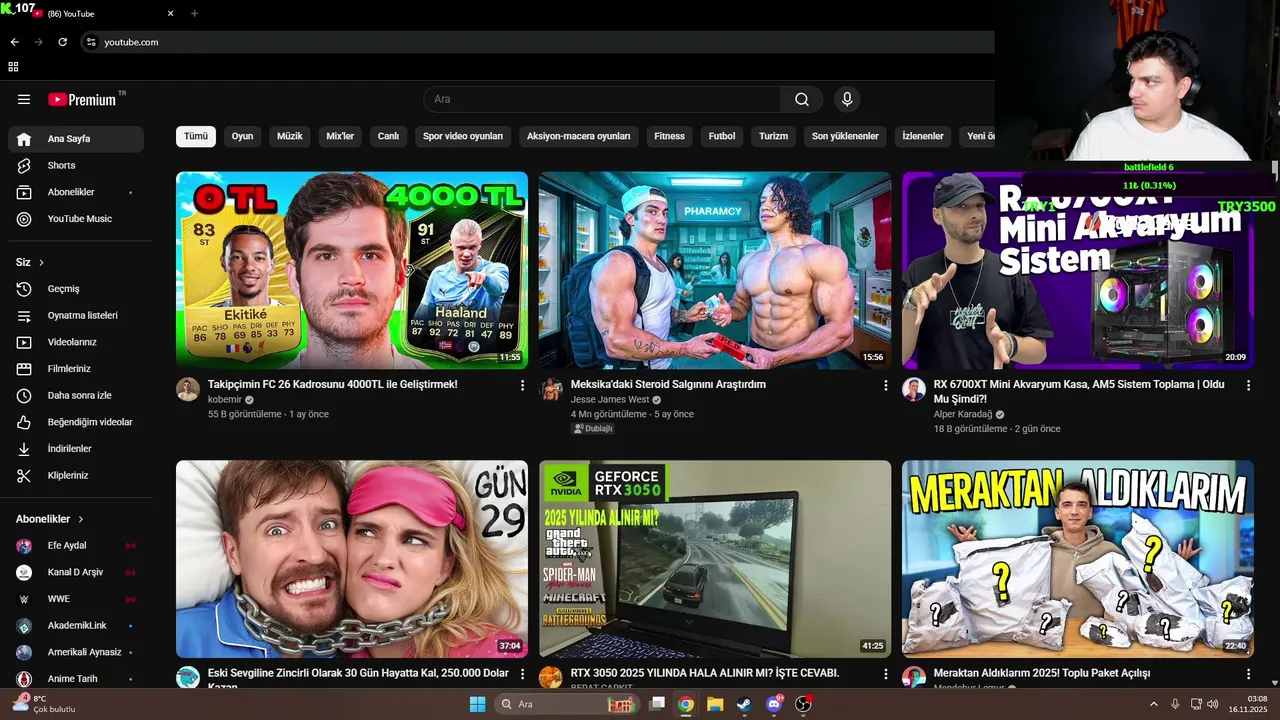Click the search magnifier button
This screenshot has height=720, width=1280.
click(802, 99)
